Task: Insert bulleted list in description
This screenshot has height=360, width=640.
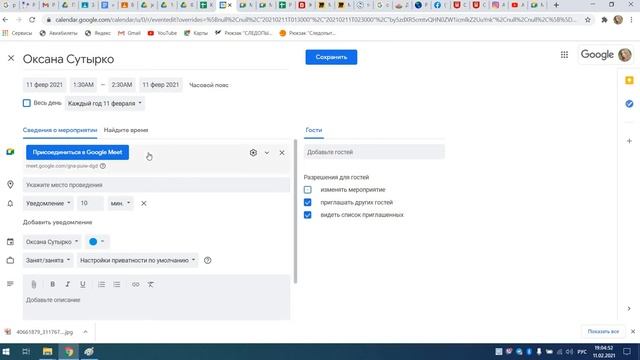Action: pyautogui.click(x=117, y=284)
